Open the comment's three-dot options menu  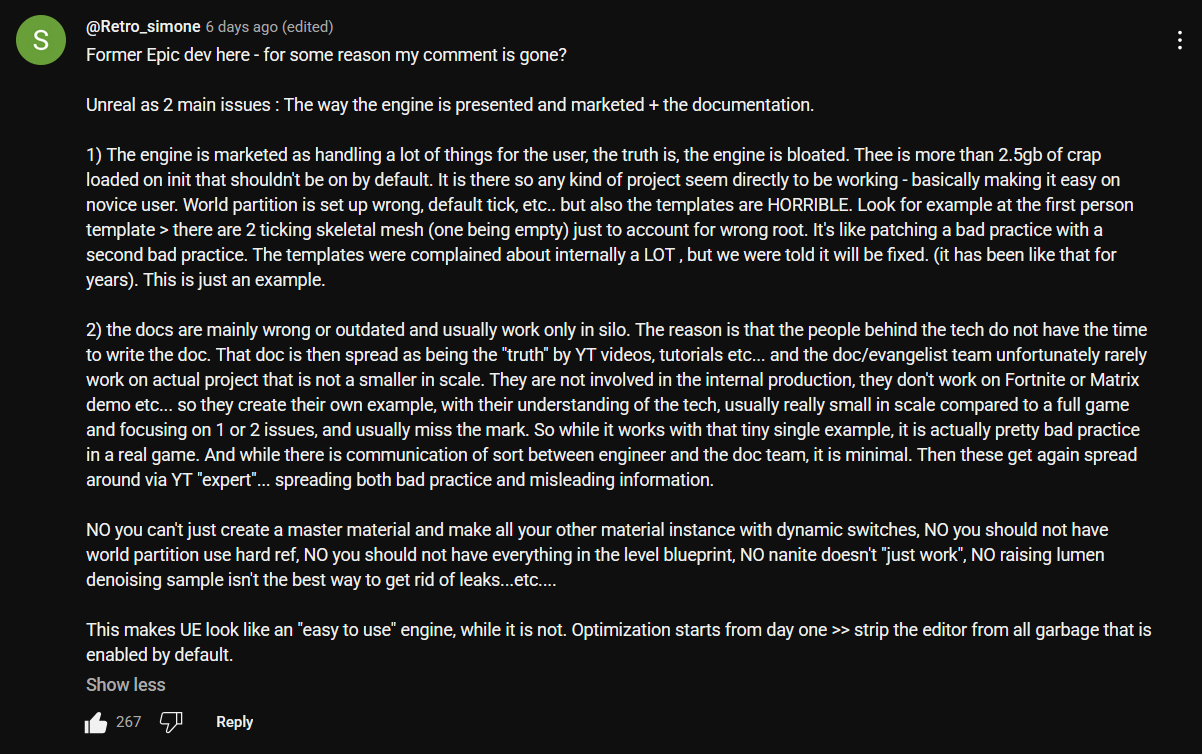click(1181, 40)
